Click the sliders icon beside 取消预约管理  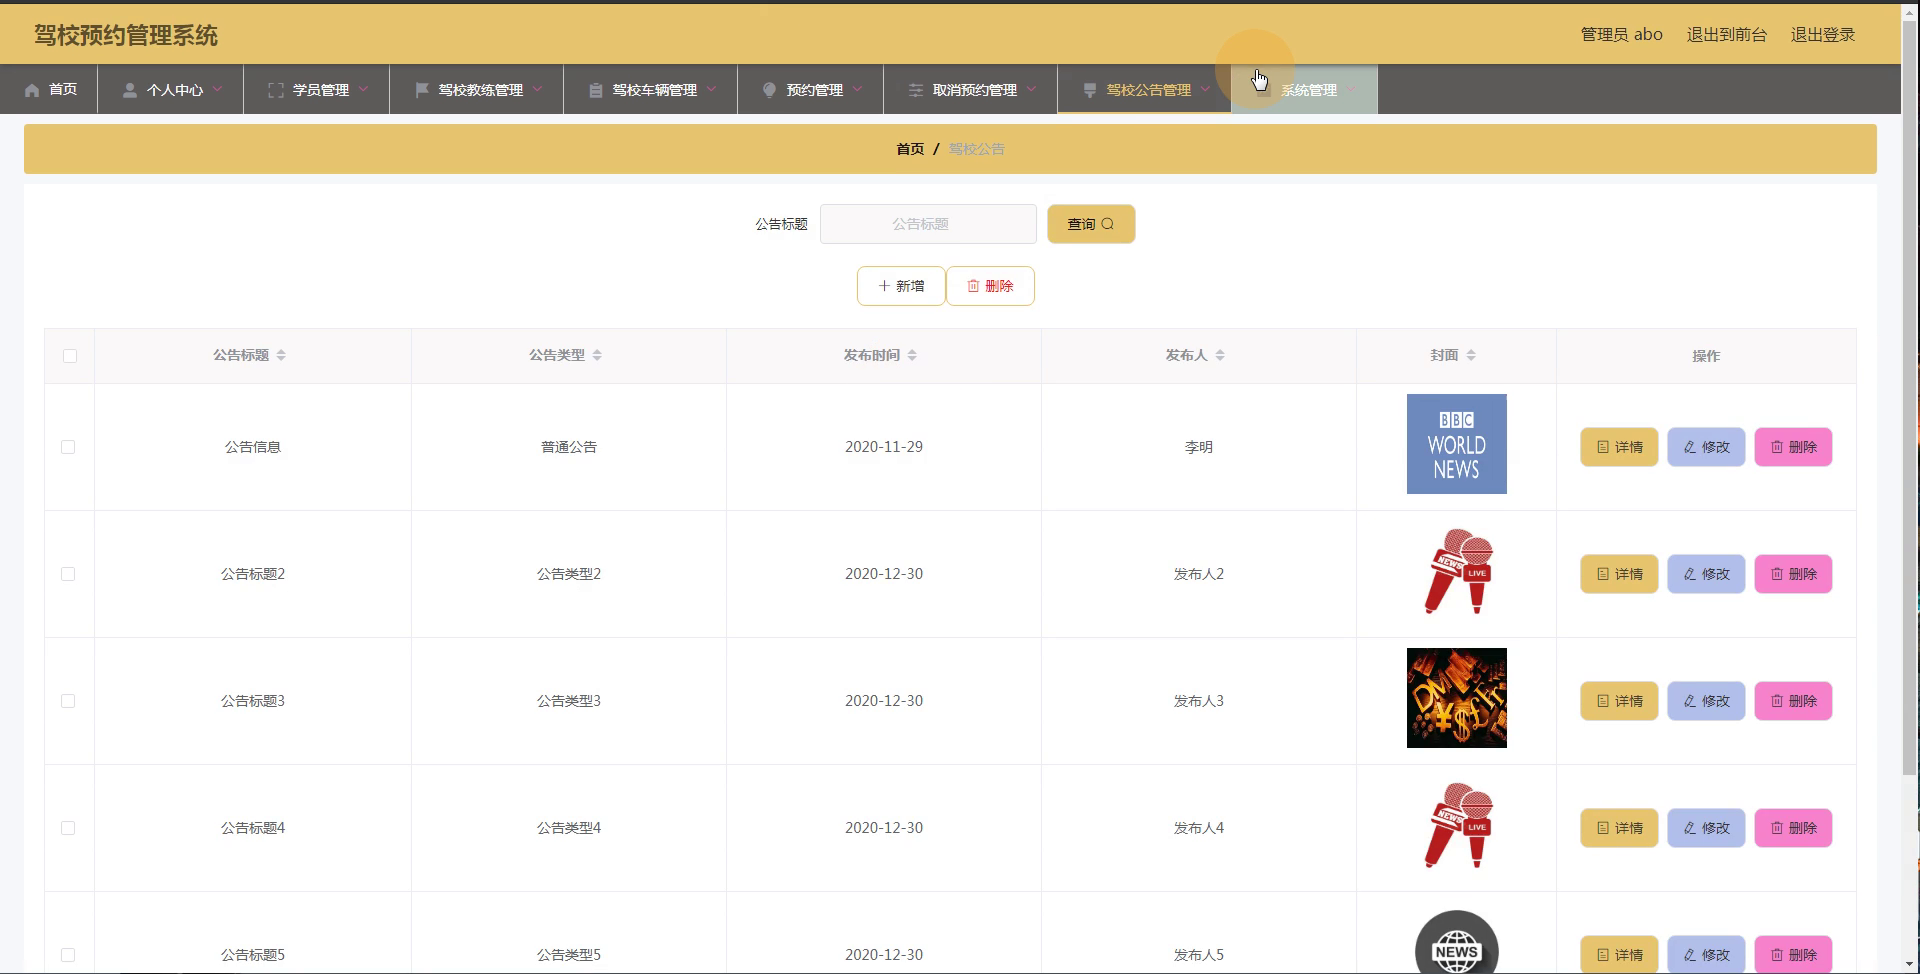coord(915,90)
